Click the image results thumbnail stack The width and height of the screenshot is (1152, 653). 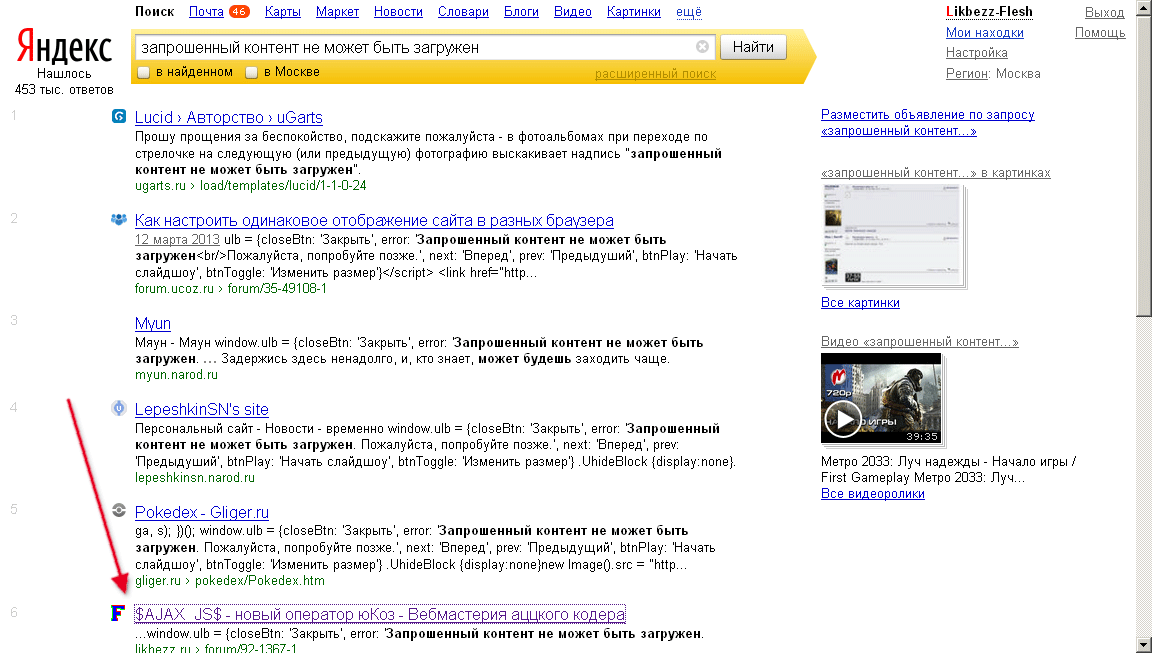click(x=893, y=236)
